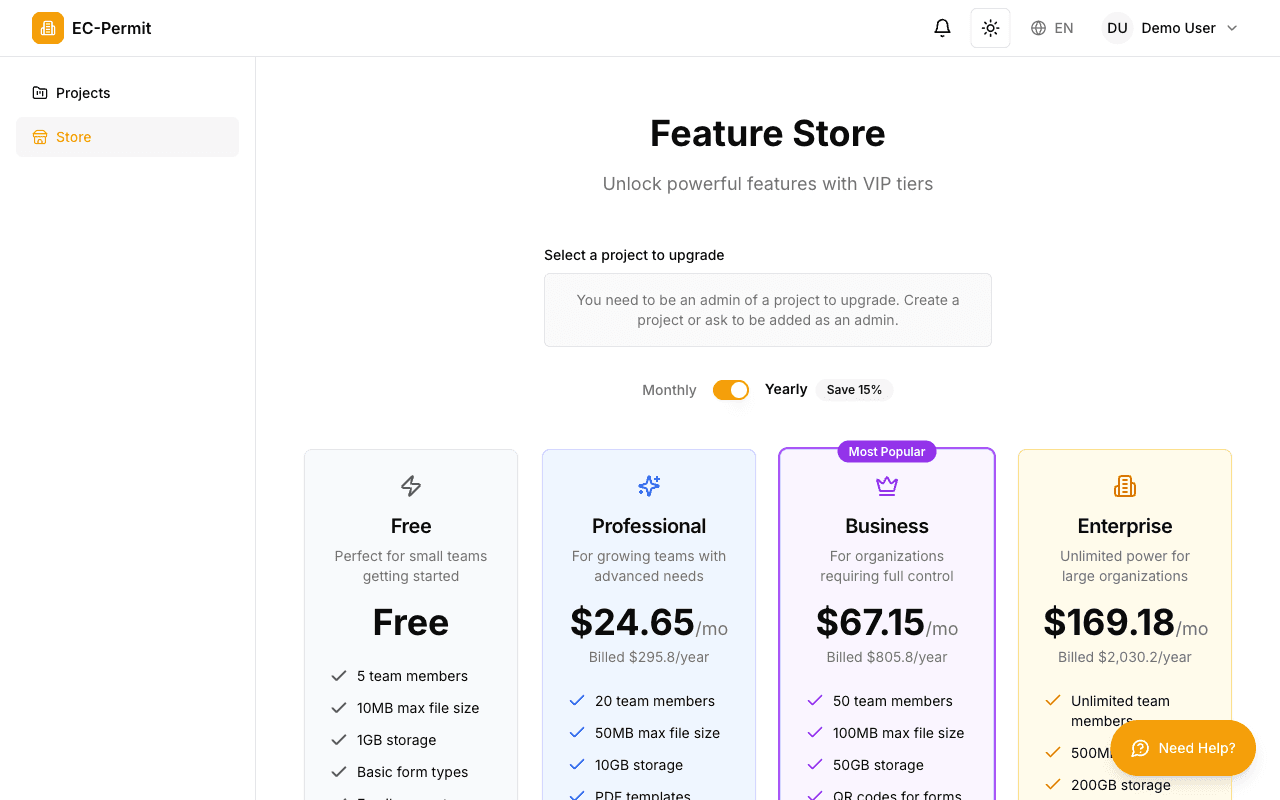The width and height of the screenshot is (1280, 800).
Task: Click the Store icon in sidebar
Action: (39, 137)
